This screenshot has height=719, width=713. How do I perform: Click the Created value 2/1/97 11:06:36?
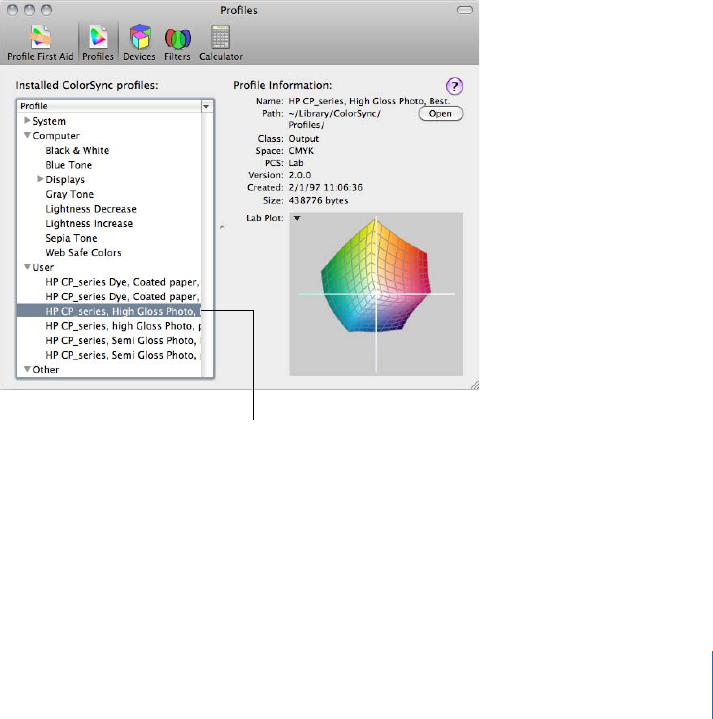(x=326, y=188)
